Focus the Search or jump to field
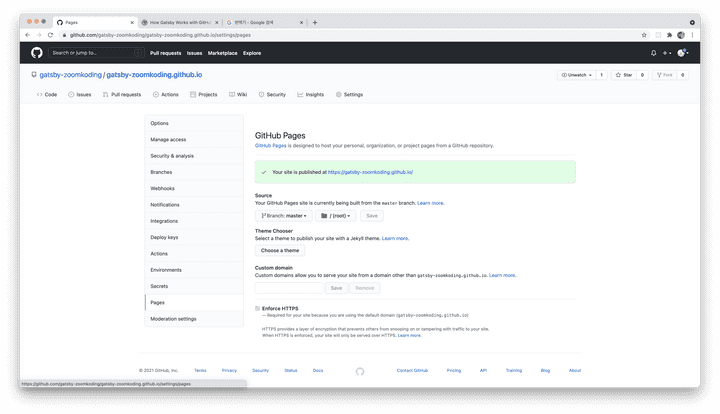This screenshot has height=414, width=720. (96, 53)
